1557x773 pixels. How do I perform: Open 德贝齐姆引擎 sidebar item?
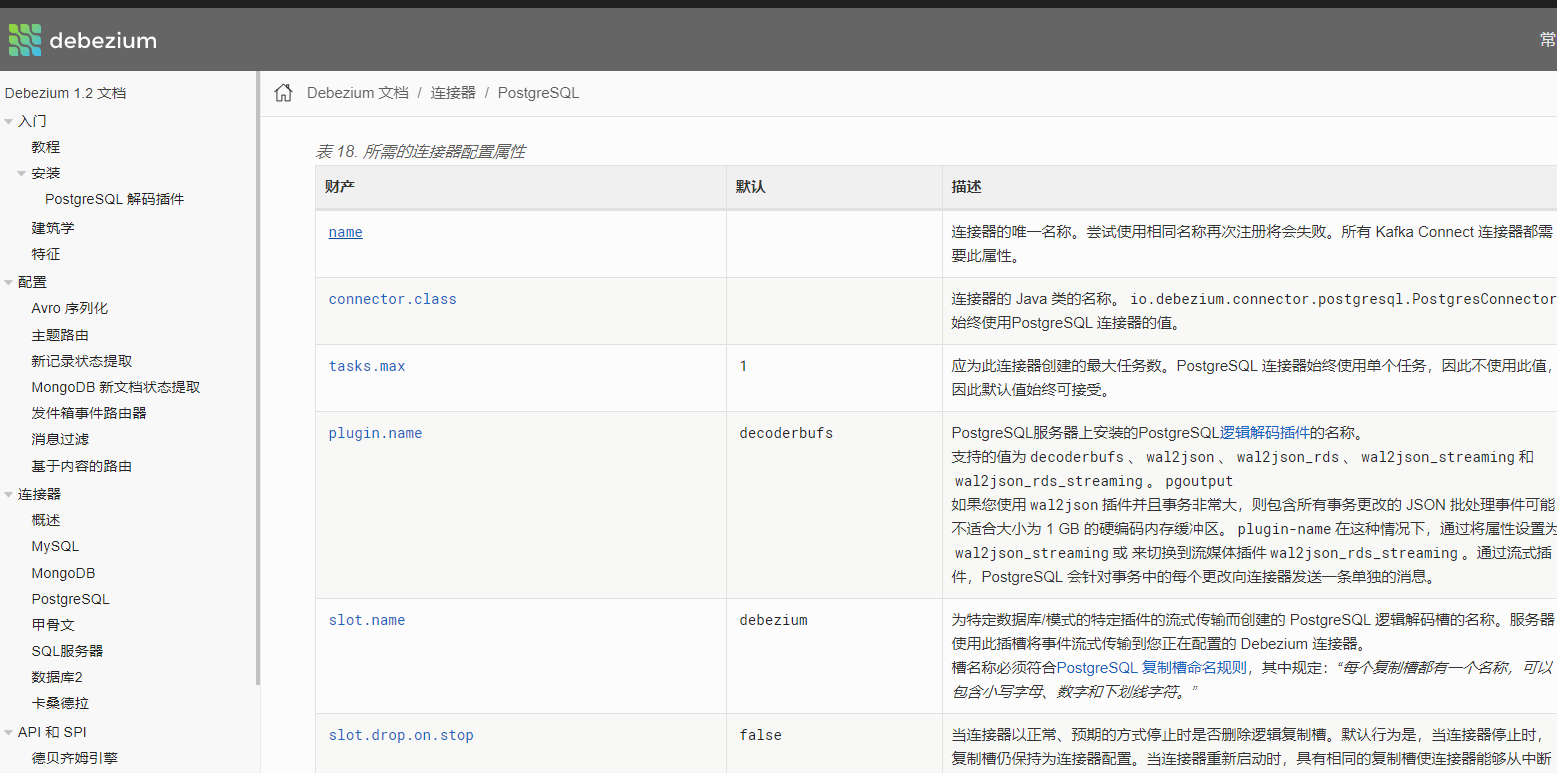coord(75,758)
